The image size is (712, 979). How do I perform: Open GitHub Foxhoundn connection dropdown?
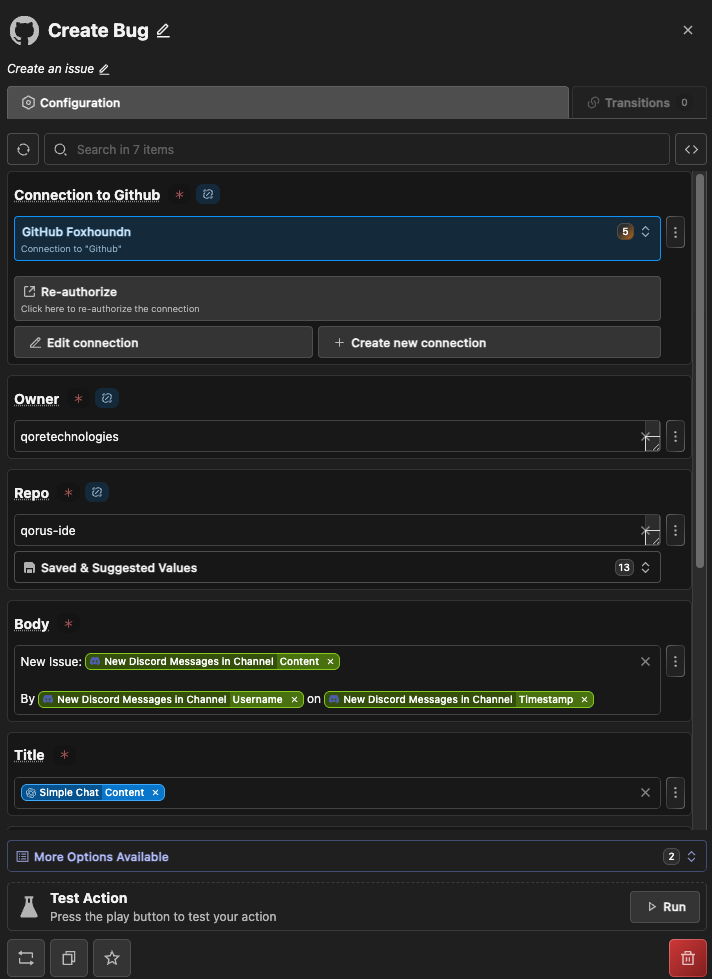[x=337, y=238]
